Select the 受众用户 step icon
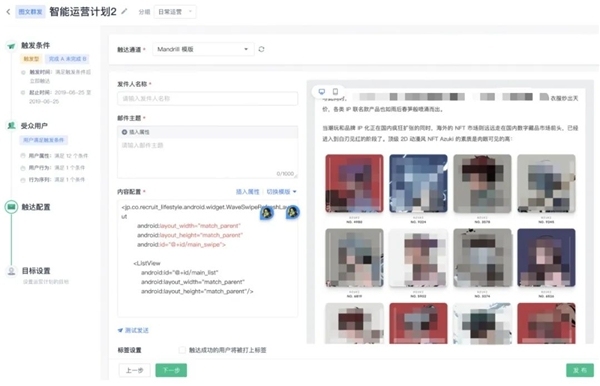Screen dimensions: 600x386 pos(11,125)
